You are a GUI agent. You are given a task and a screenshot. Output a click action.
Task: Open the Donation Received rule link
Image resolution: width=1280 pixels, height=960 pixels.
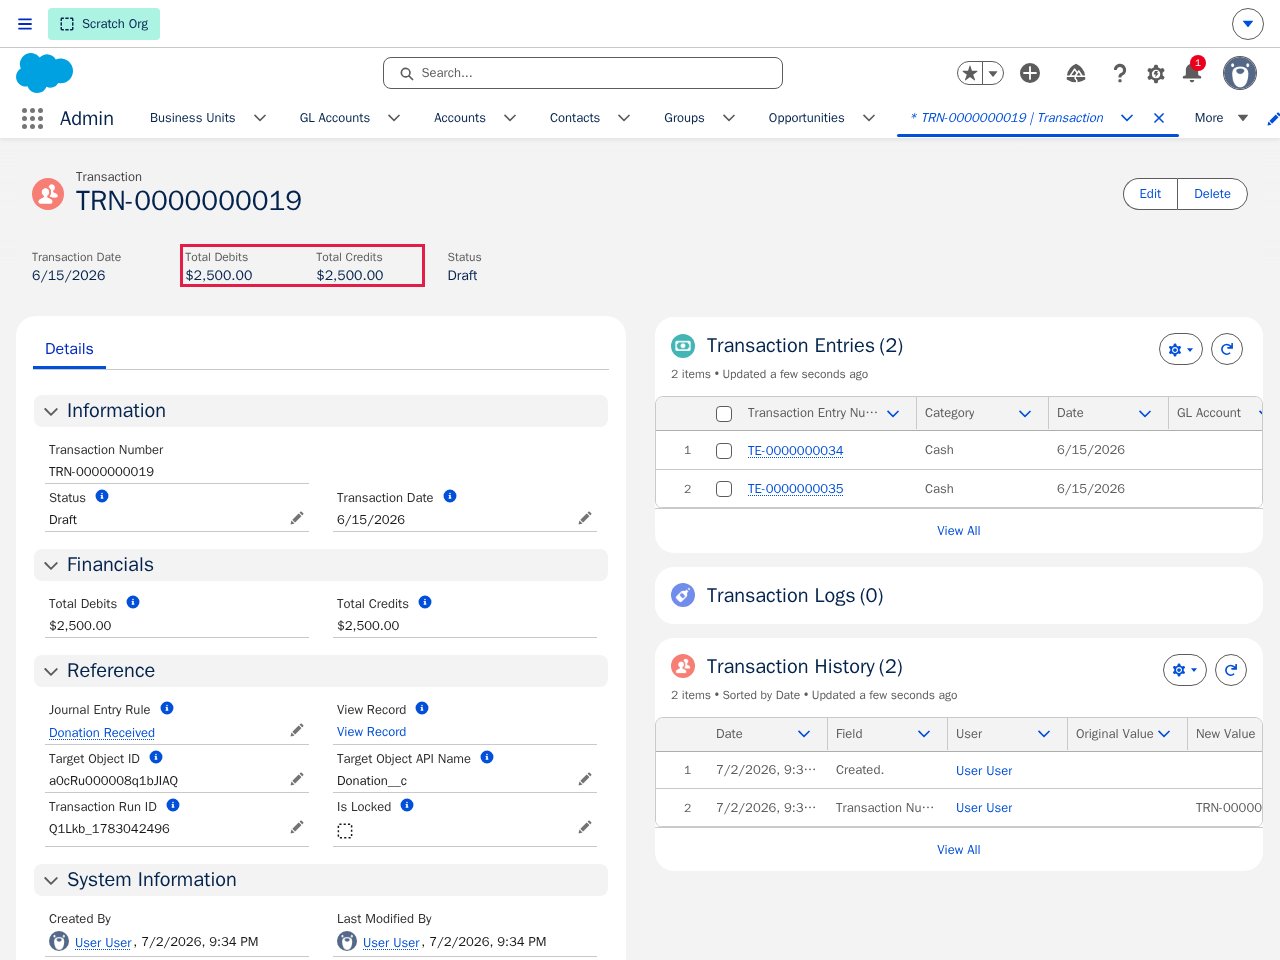click(102, 733)
